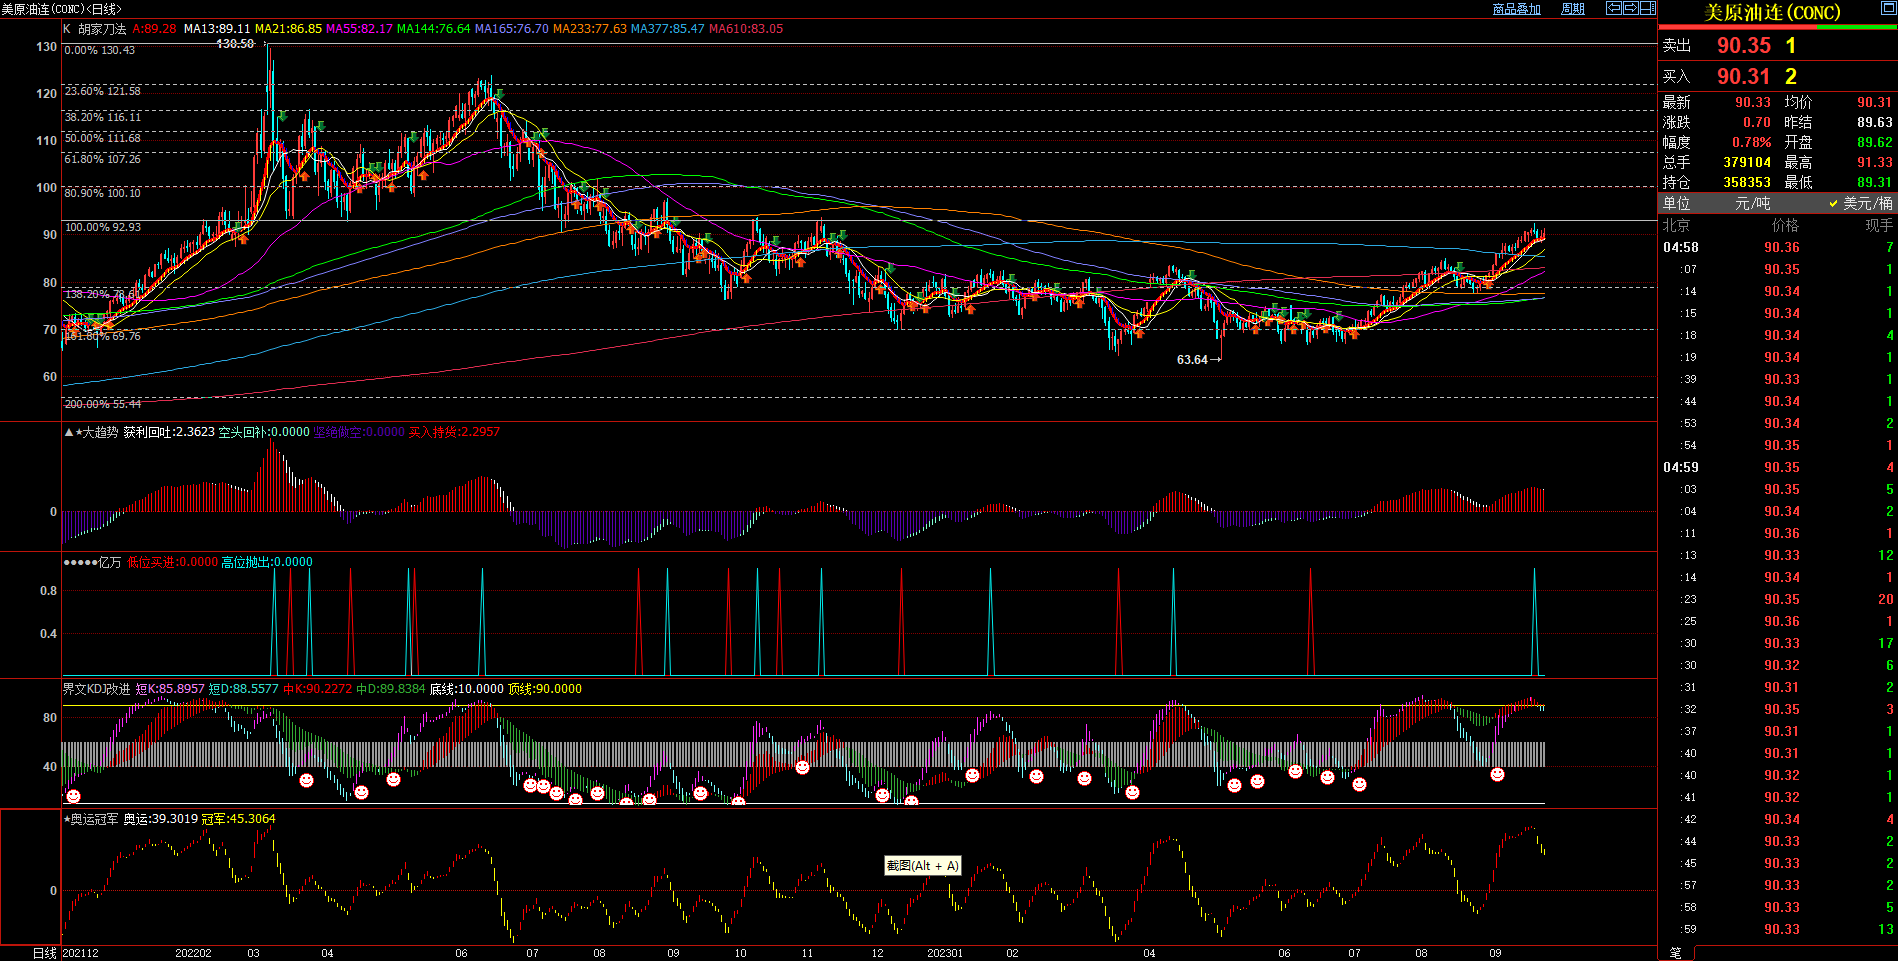Toggle the 笔 tab at bottom right

pos(1676,953)
